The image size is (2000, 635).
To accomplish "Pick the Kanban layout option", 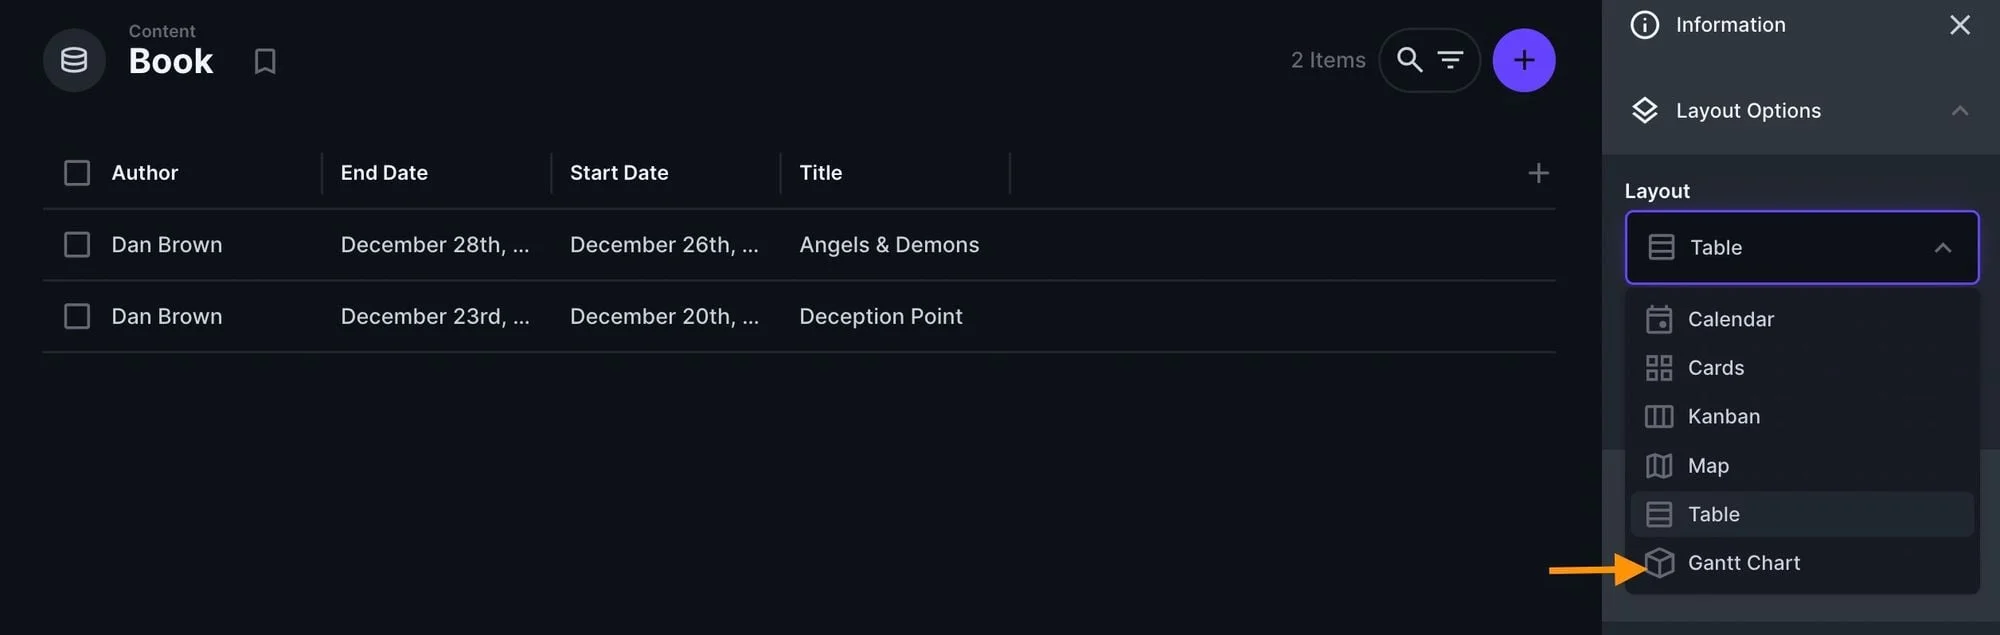I will 1723,416.
